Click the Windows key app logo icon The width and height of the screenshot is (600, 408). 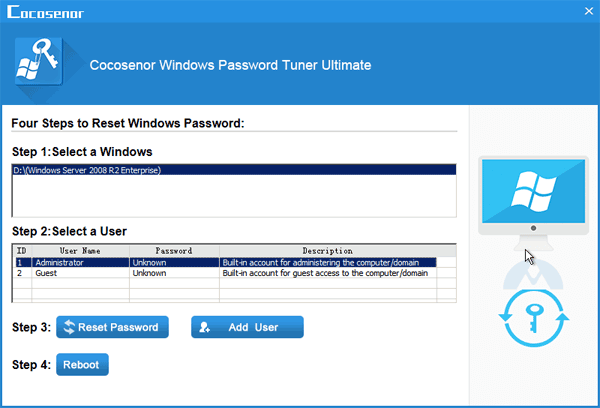point(38,61)
